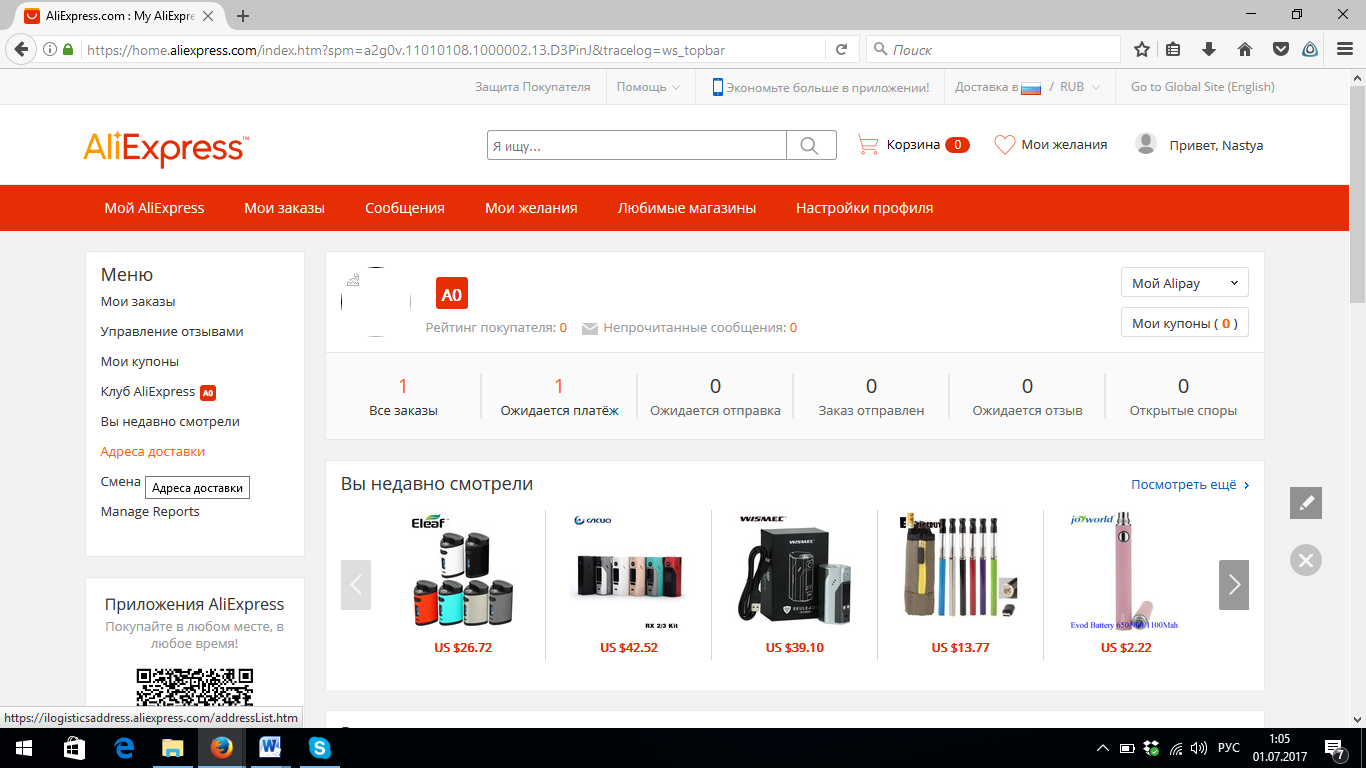Viewport: 1366px width, 768px height.
Task: Open Skype from the taskbar
Action: [320, 748]
